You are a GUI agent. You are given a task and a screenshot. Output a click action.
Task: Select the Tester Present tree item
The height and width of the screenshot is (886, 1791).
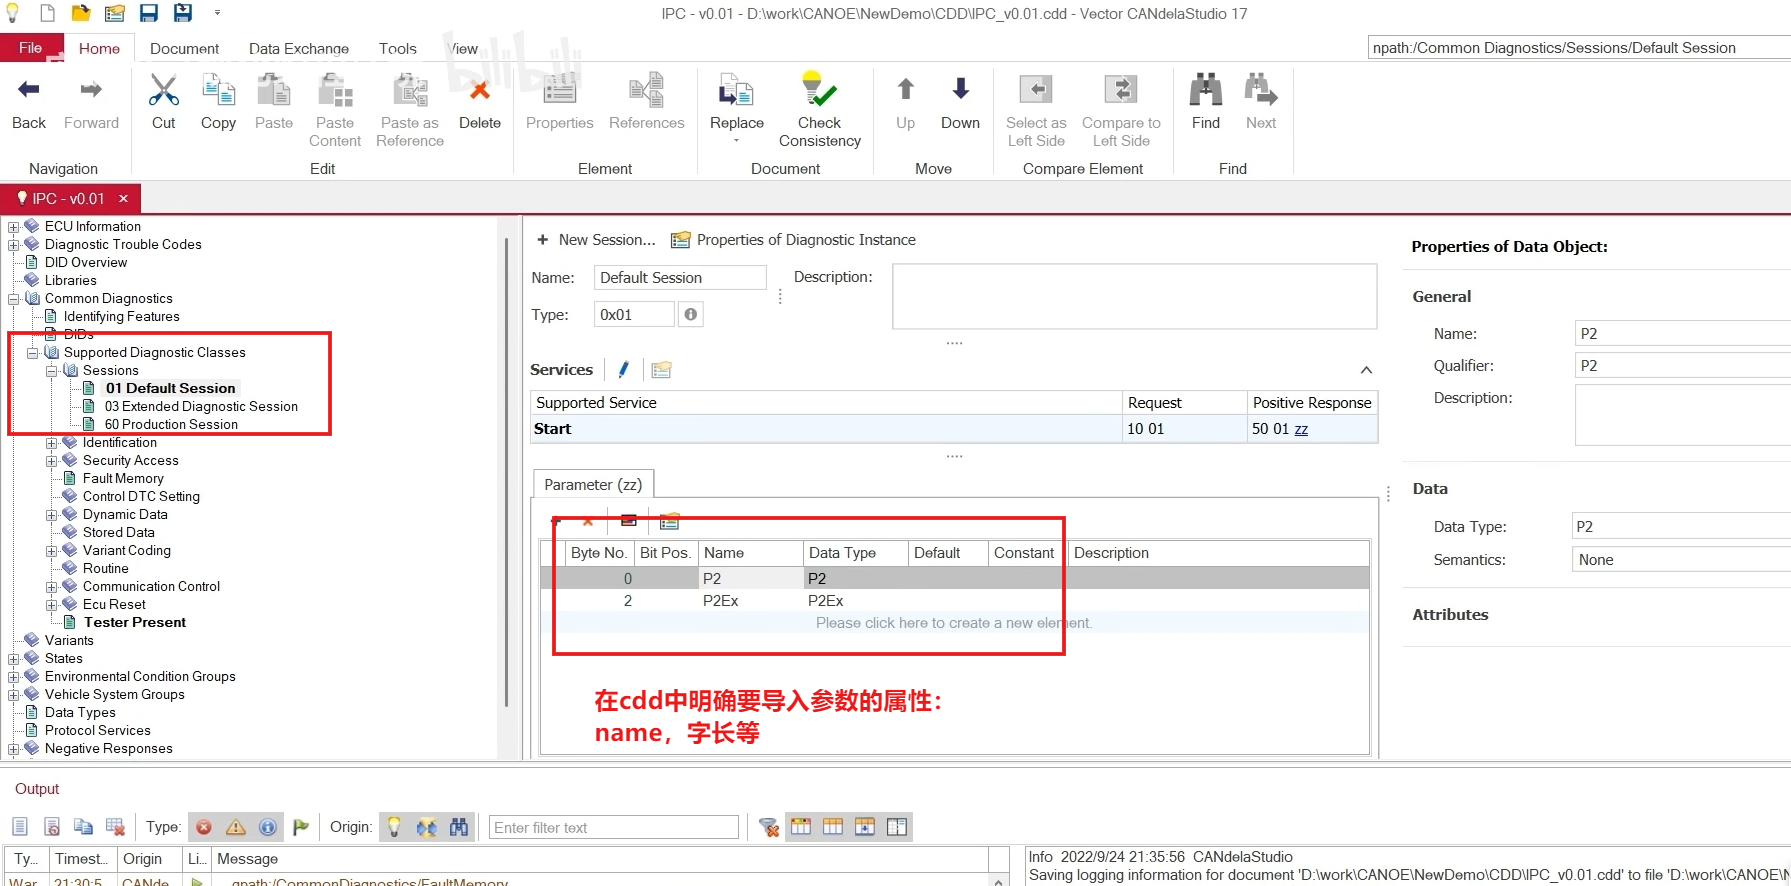point(135,622)
